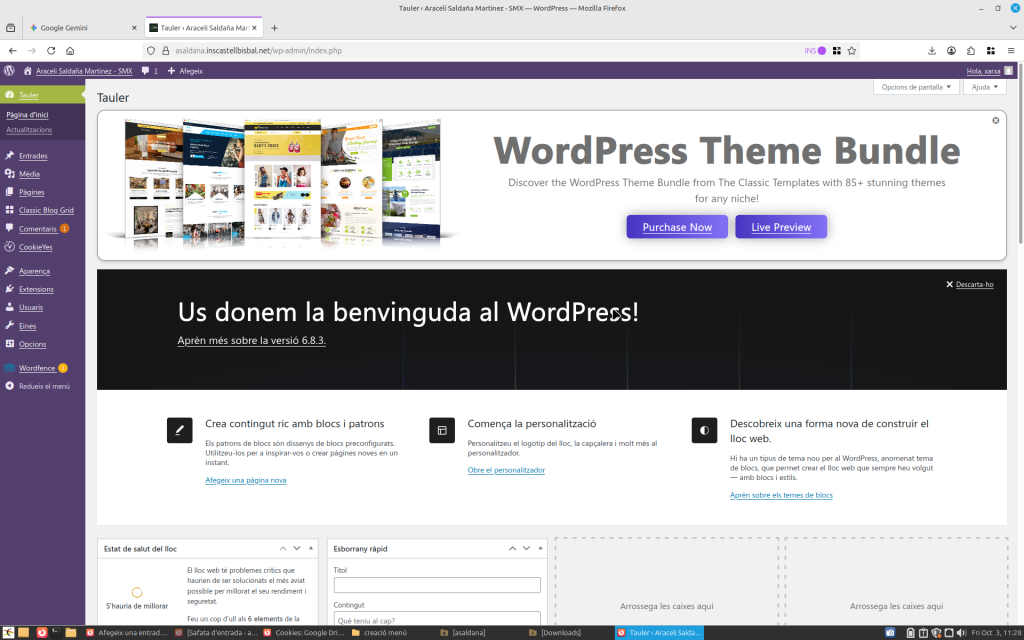Reload page with browser refresh button
1024x640 pixels.
(x=51, y=50)
